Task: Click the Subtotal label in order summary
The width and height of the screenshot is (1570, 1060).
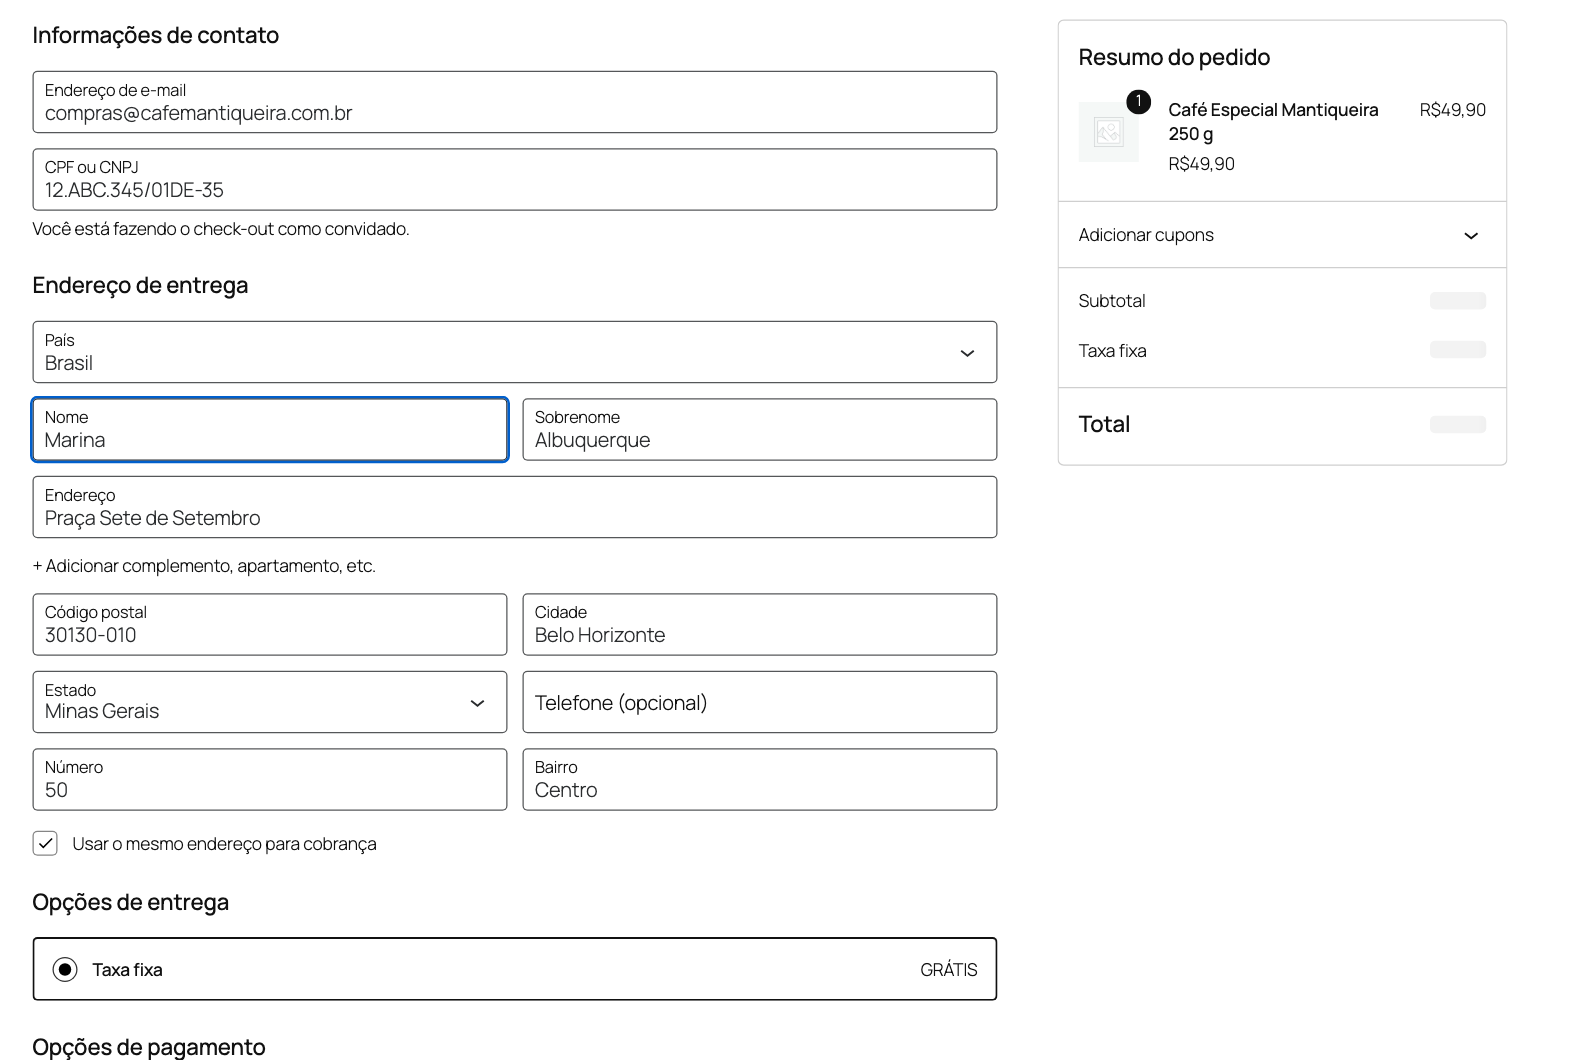Action: coord(1112,301)
